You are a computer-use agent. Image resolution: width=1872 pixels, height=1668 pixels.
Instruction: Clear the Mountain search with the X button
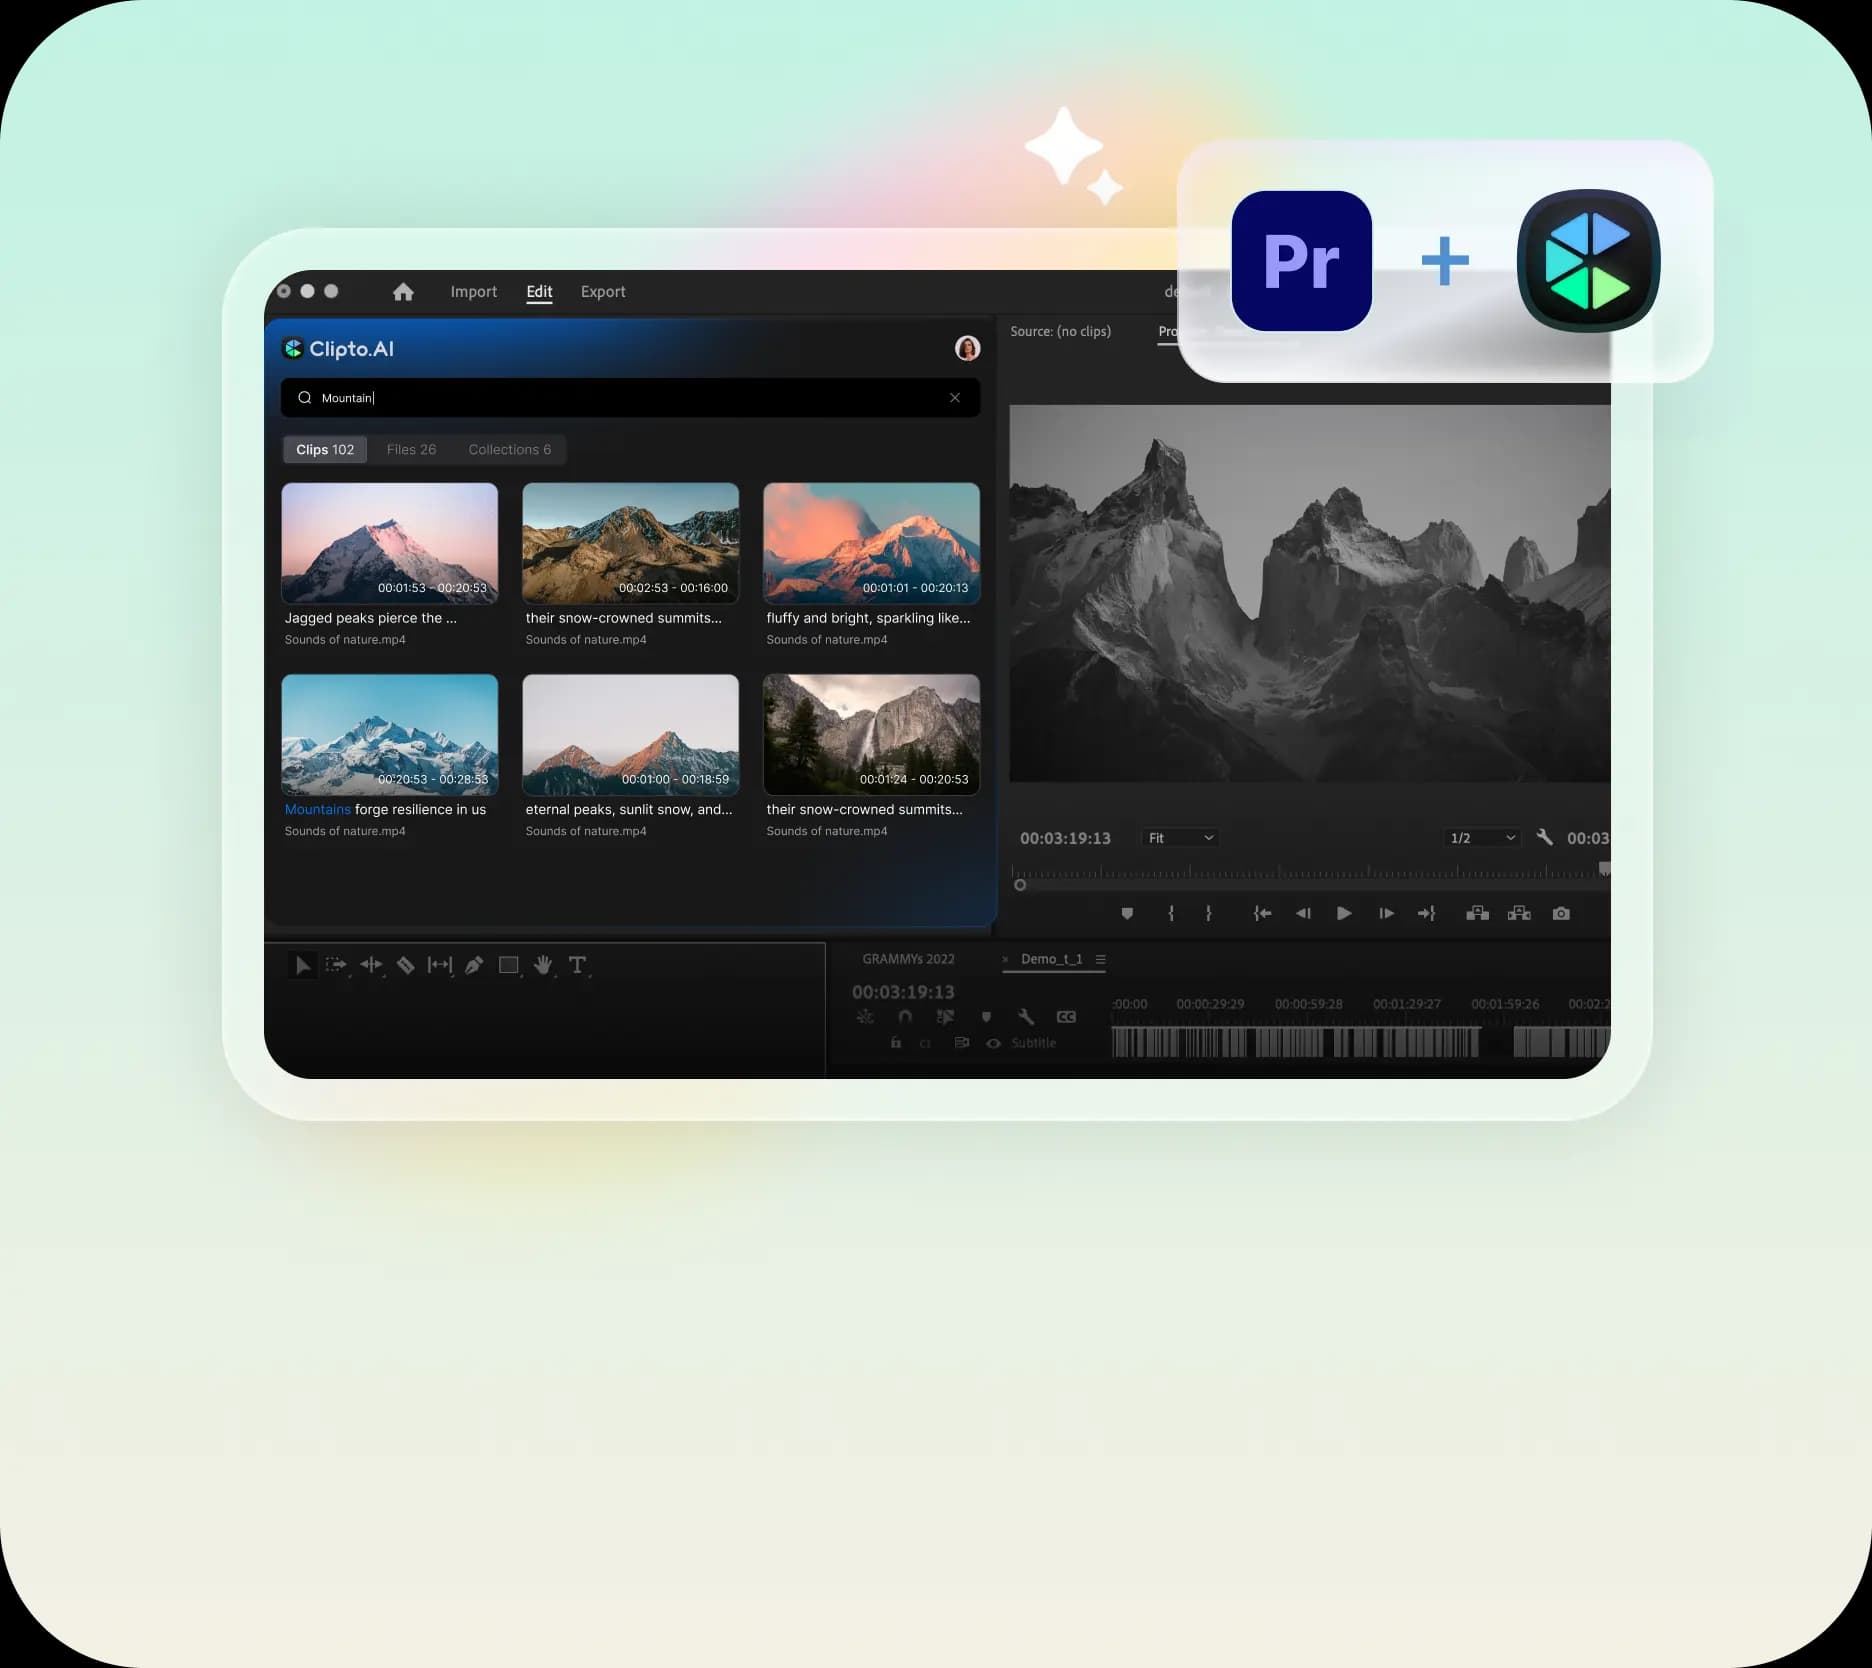pyautogui.click(x=955, y=397)
